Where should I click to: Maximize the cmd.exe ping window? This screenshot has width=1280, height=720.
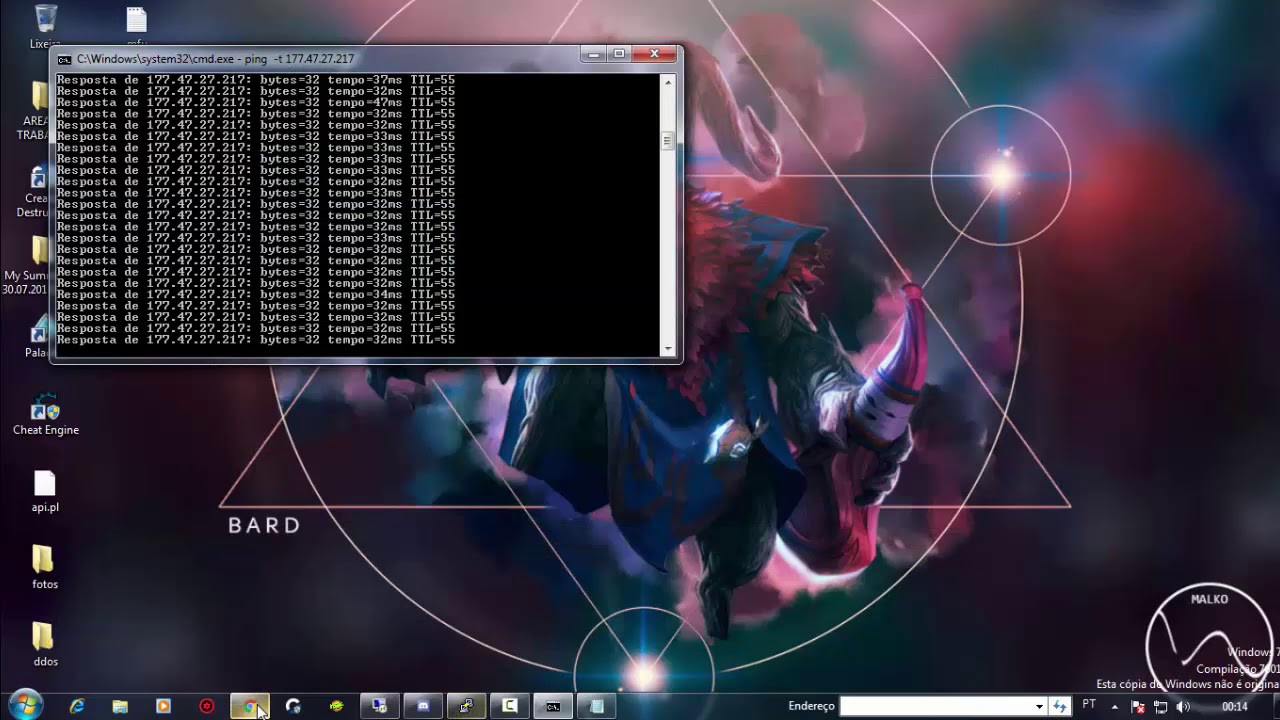point(619,54)
